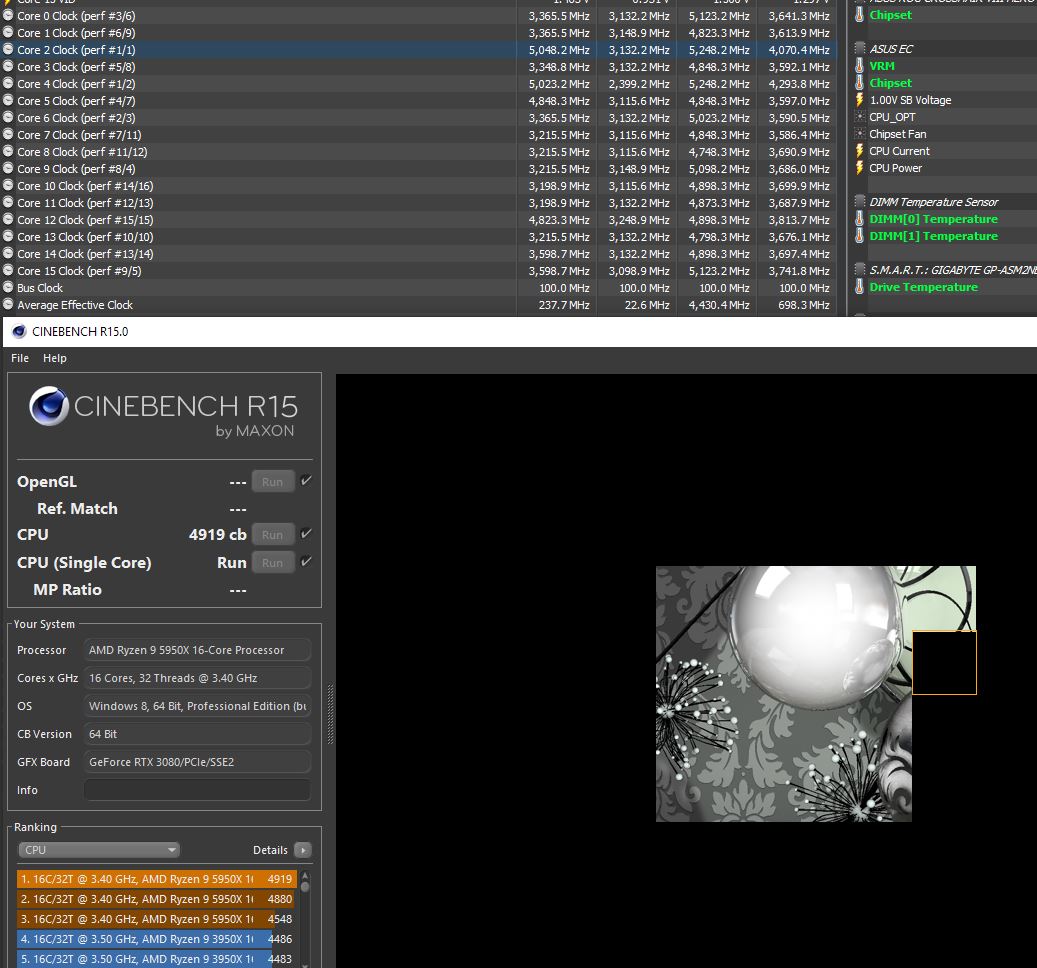Screen dimensions: 1037x968
Task: Click the clock icon for Bus Clock
Action: [8, 288]
